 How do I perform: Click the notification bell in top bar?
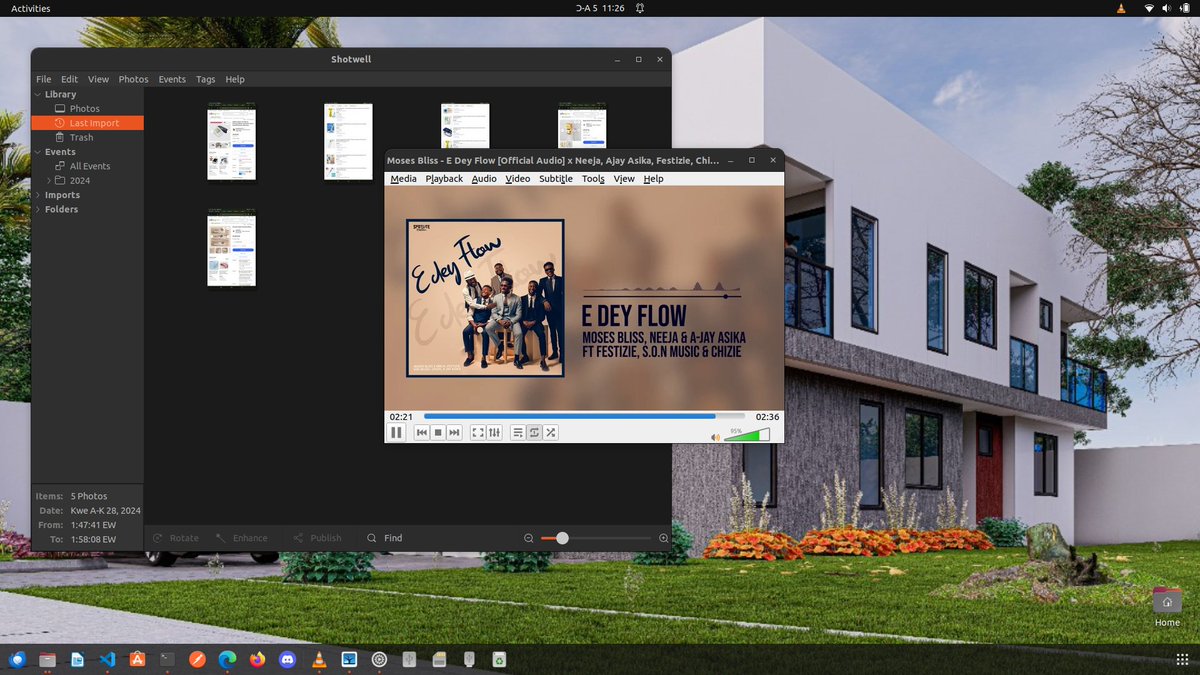point(639,8)
